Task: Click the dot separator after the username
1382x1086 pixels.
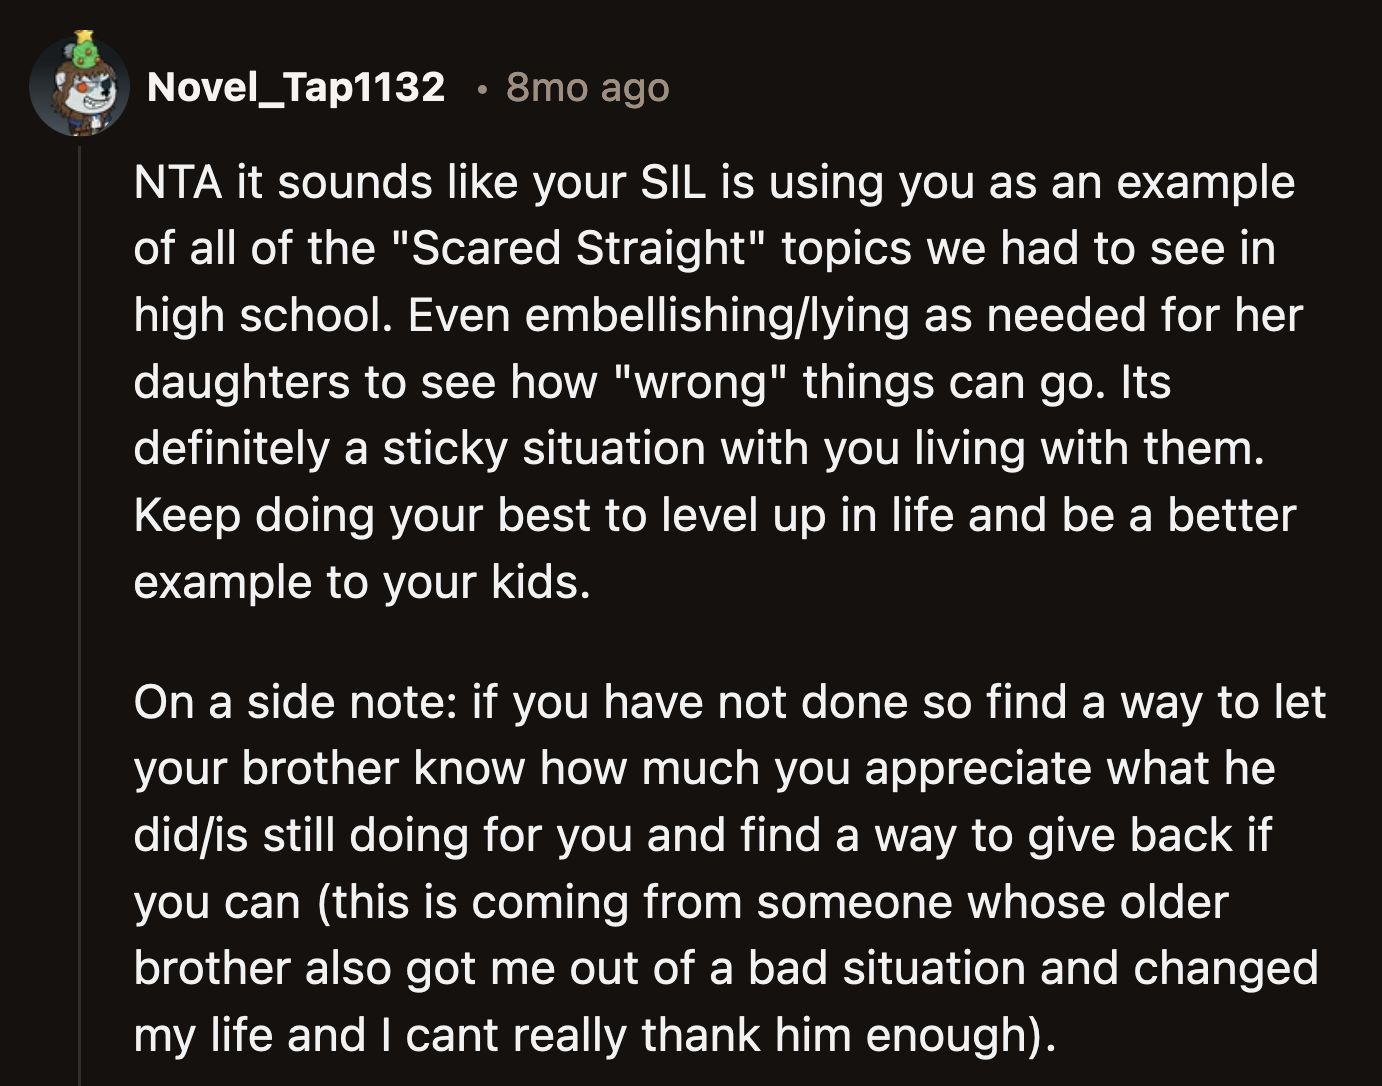Action: click(484, 90)
